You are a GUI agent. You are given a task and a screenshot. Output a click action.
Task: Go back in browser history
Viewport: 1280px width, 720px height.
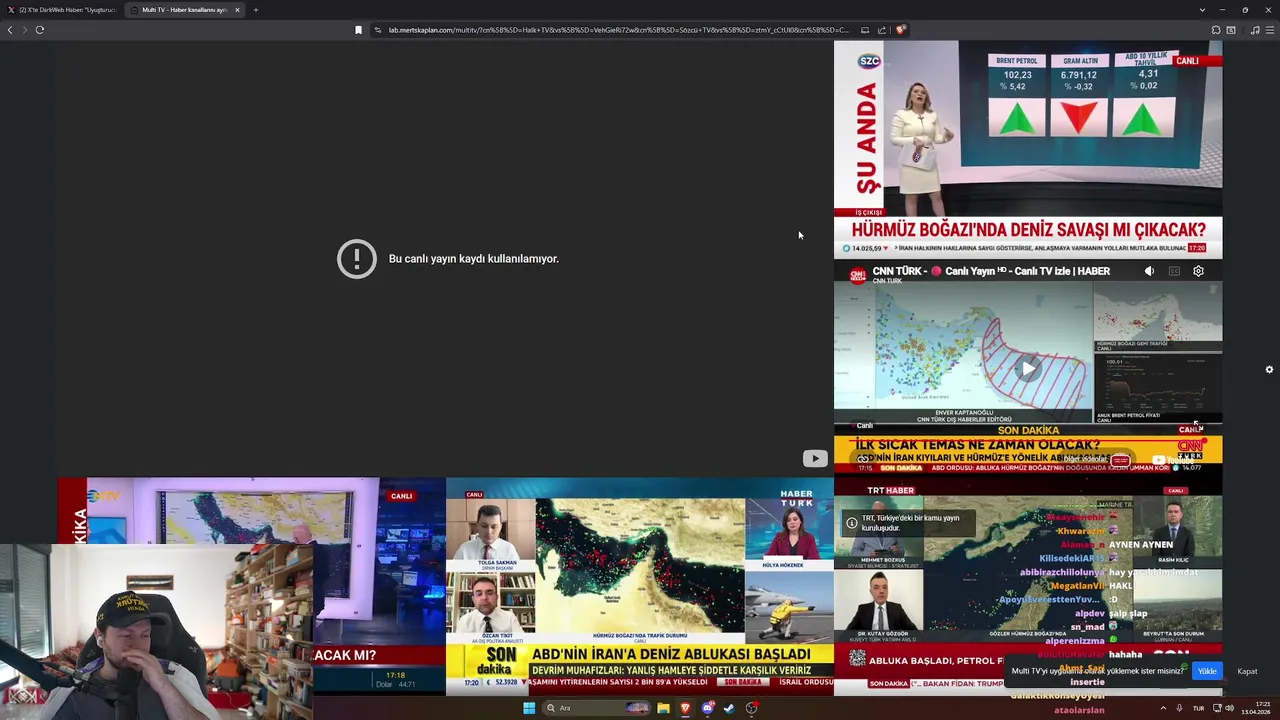click(x=10, y=30)
